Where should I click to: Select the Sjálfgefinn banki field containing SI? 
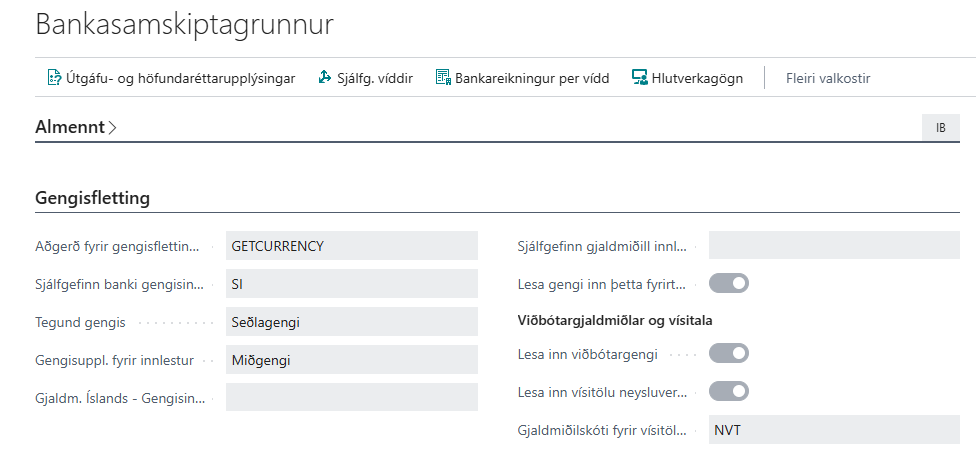[351, 283]
